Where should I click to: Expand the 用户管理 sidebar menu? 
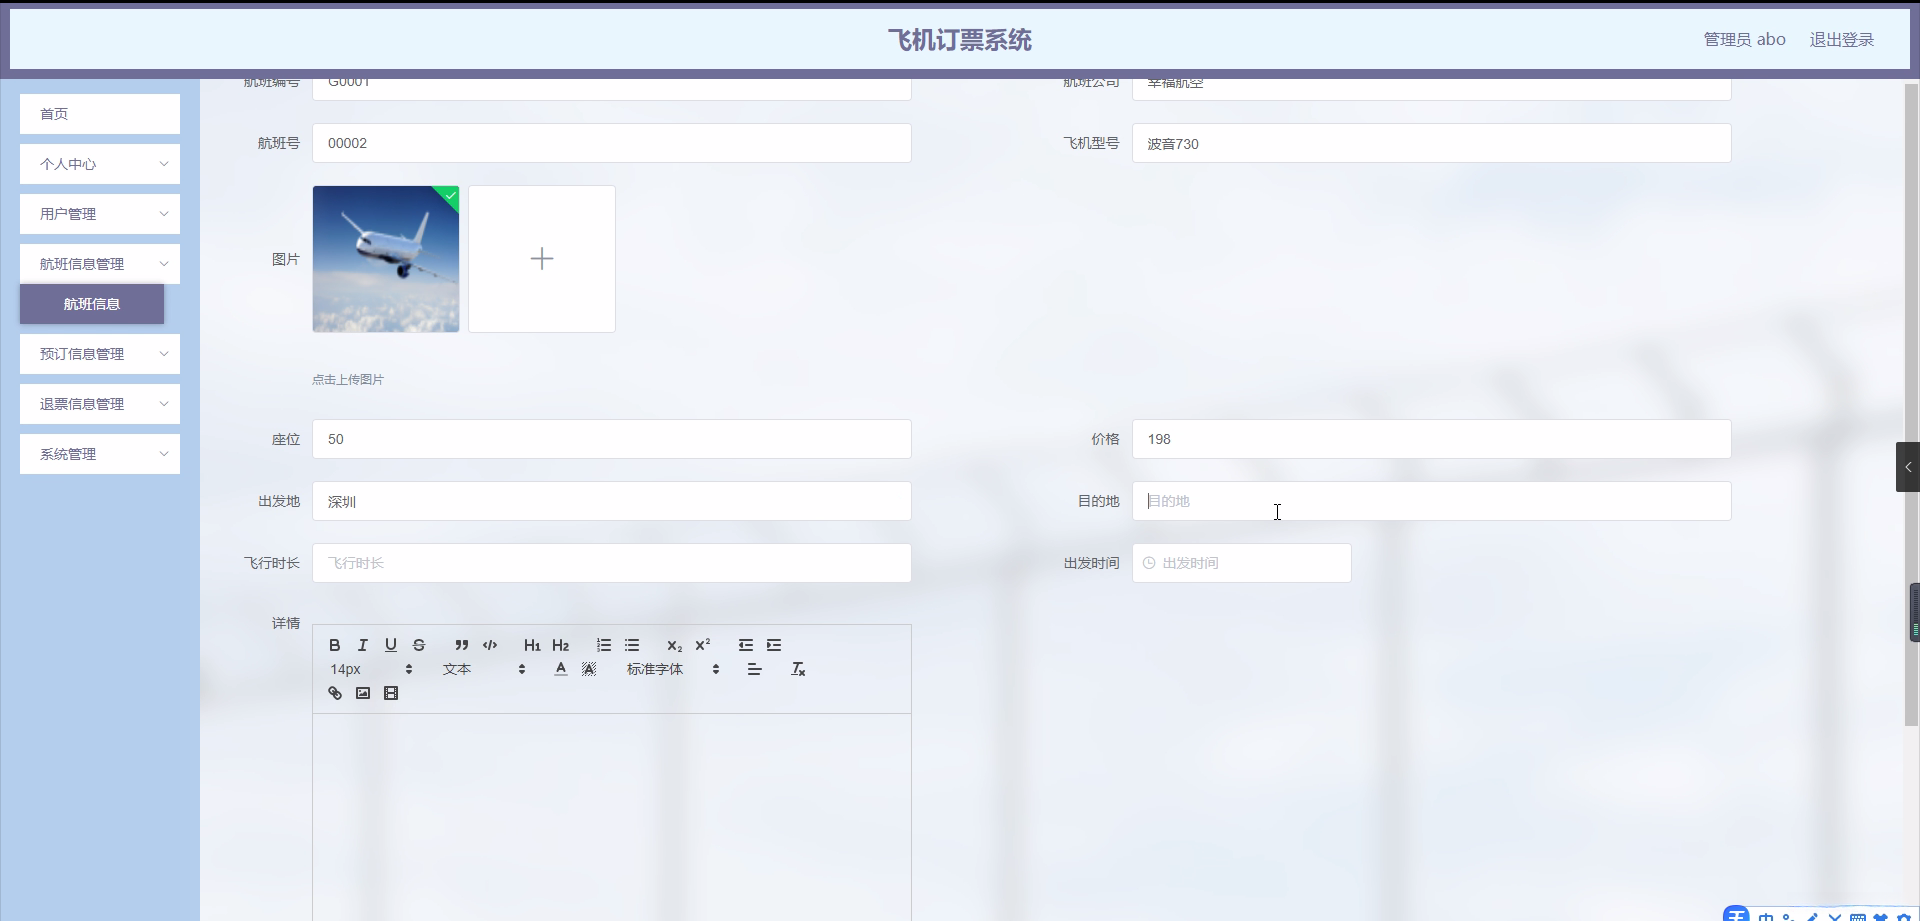pos(100,214)
